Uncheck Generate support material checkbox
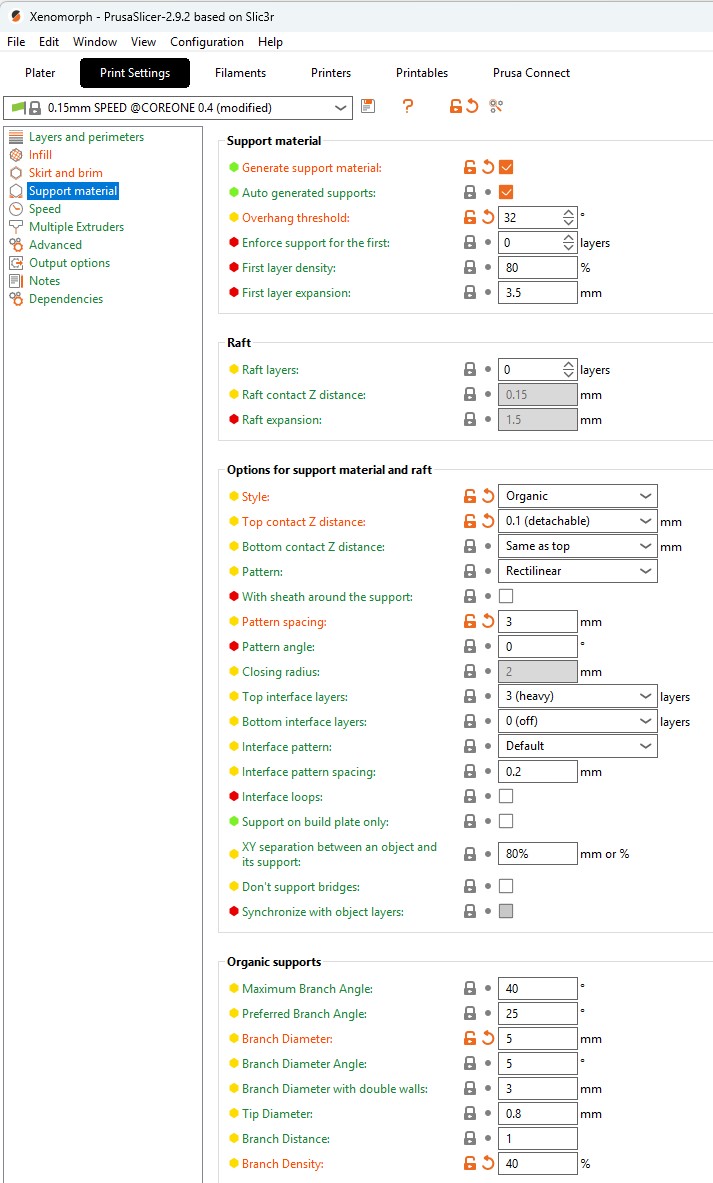Screen dimensions: 713x1183 pos(506,167)
